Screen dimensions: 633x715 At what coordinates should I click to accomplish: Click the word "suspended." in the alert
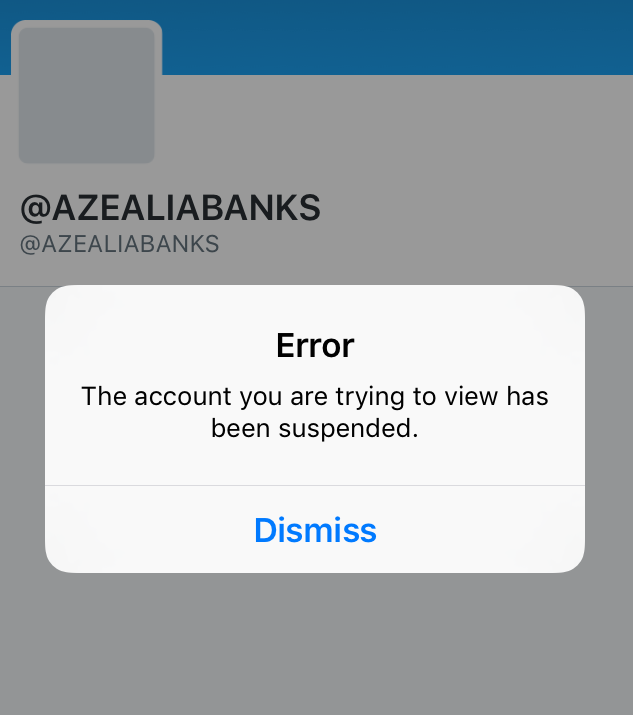tap(348, 429)
